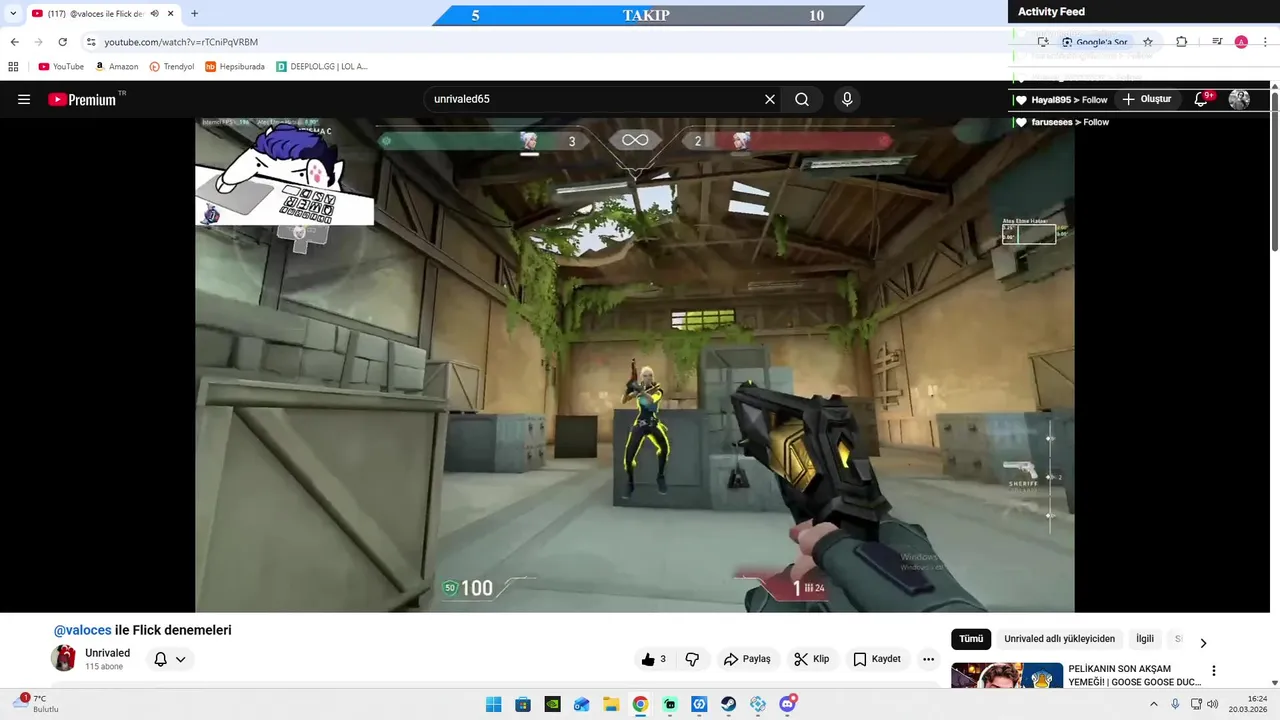Show hidden system tray icons chevron
This screenshot has height=720, width=1280.
point(1153,704)
